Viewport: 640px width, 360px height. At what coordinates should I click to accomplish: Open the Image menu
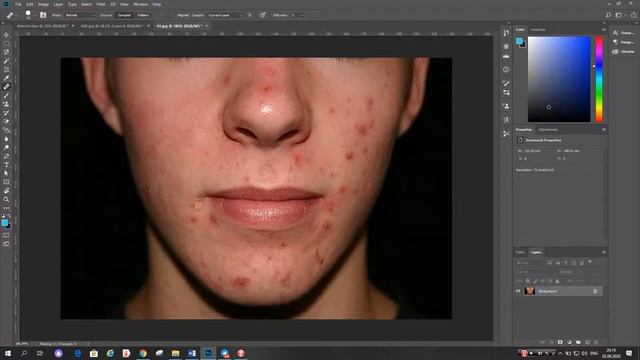[x=43, y=4]
